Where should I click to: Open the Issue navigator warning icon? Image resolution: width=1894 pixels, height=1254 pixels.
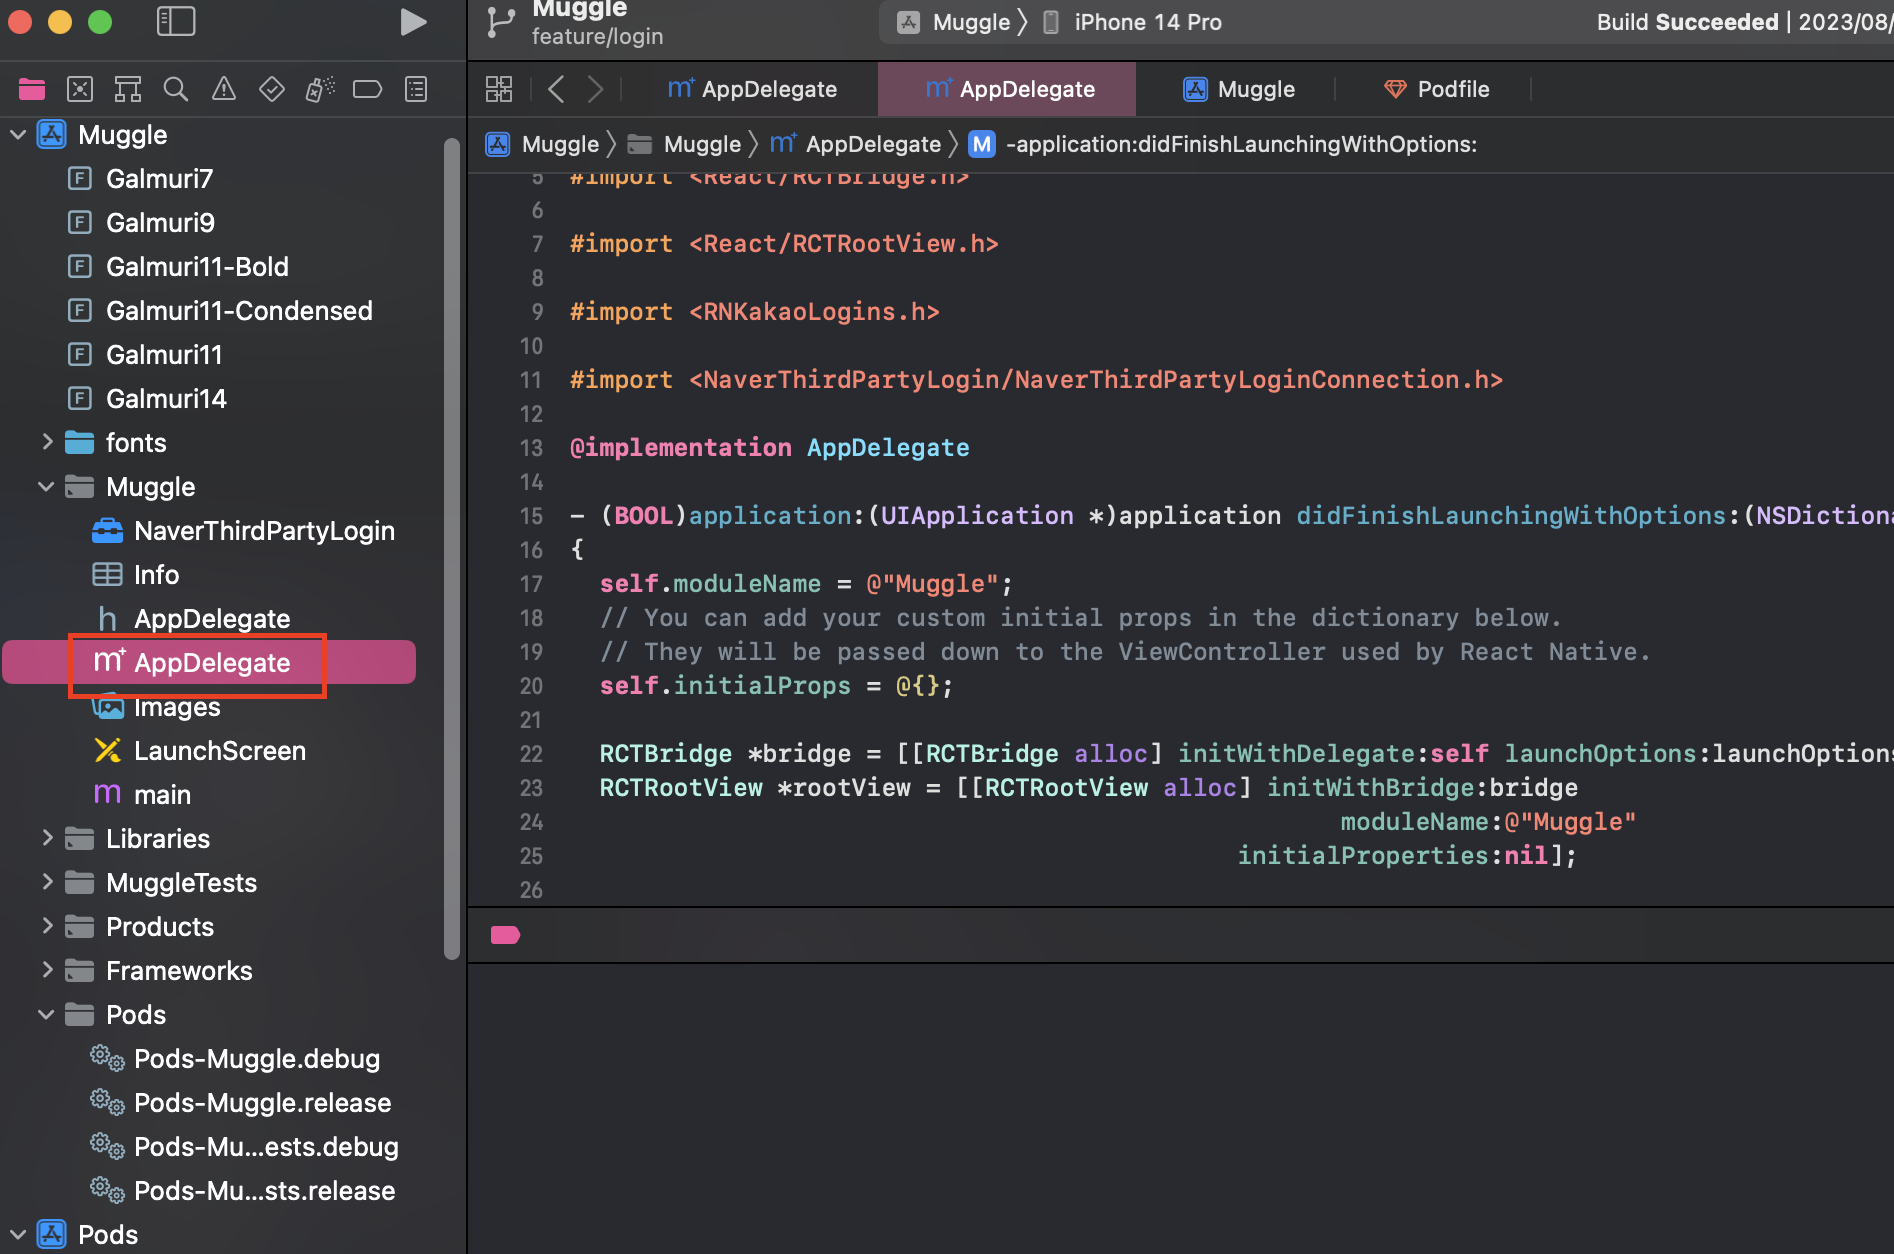pos(224,89)
